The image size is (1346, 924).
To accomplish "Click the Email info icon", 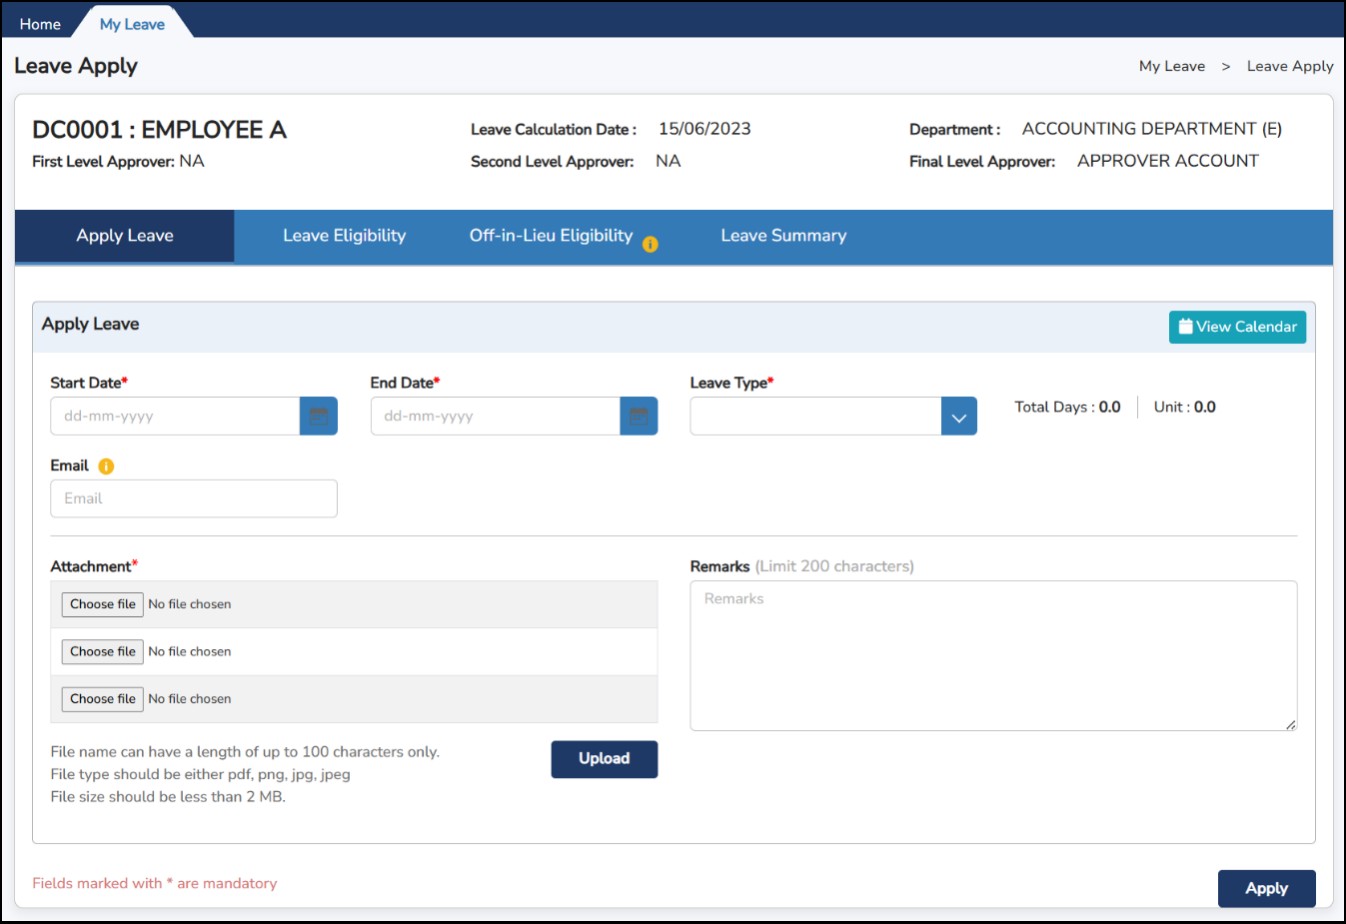I will tap(106, 466).
